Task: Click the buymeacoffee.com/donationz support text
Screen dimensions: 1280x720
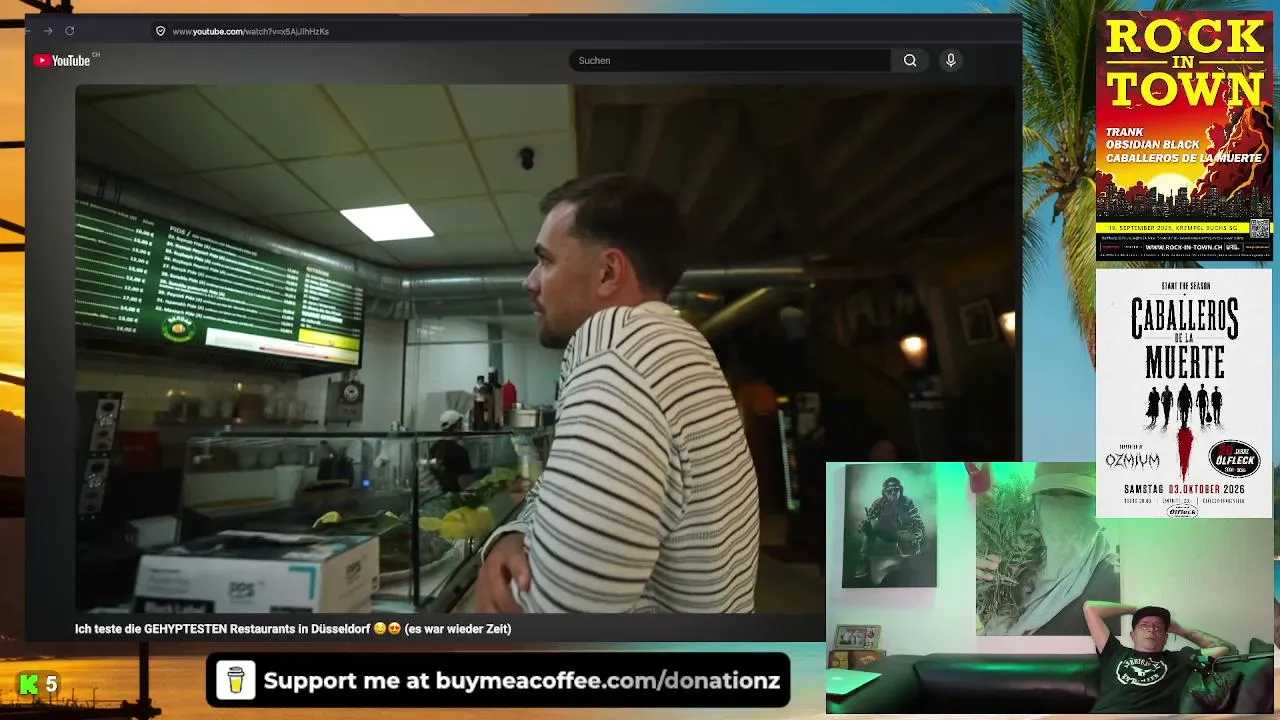Action: [521, 681]
